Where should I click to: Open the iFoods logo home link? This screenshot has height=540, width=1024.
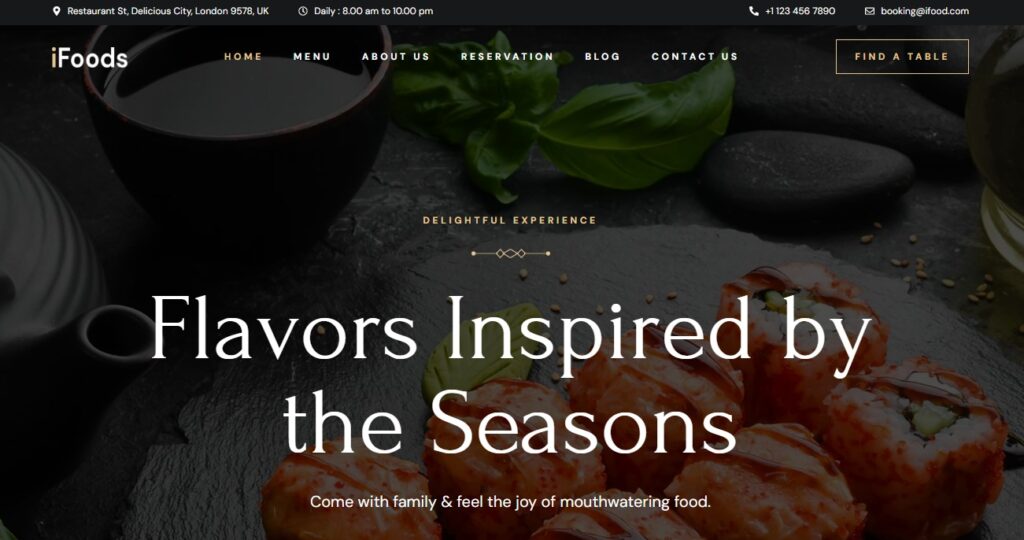click(89, 58)
